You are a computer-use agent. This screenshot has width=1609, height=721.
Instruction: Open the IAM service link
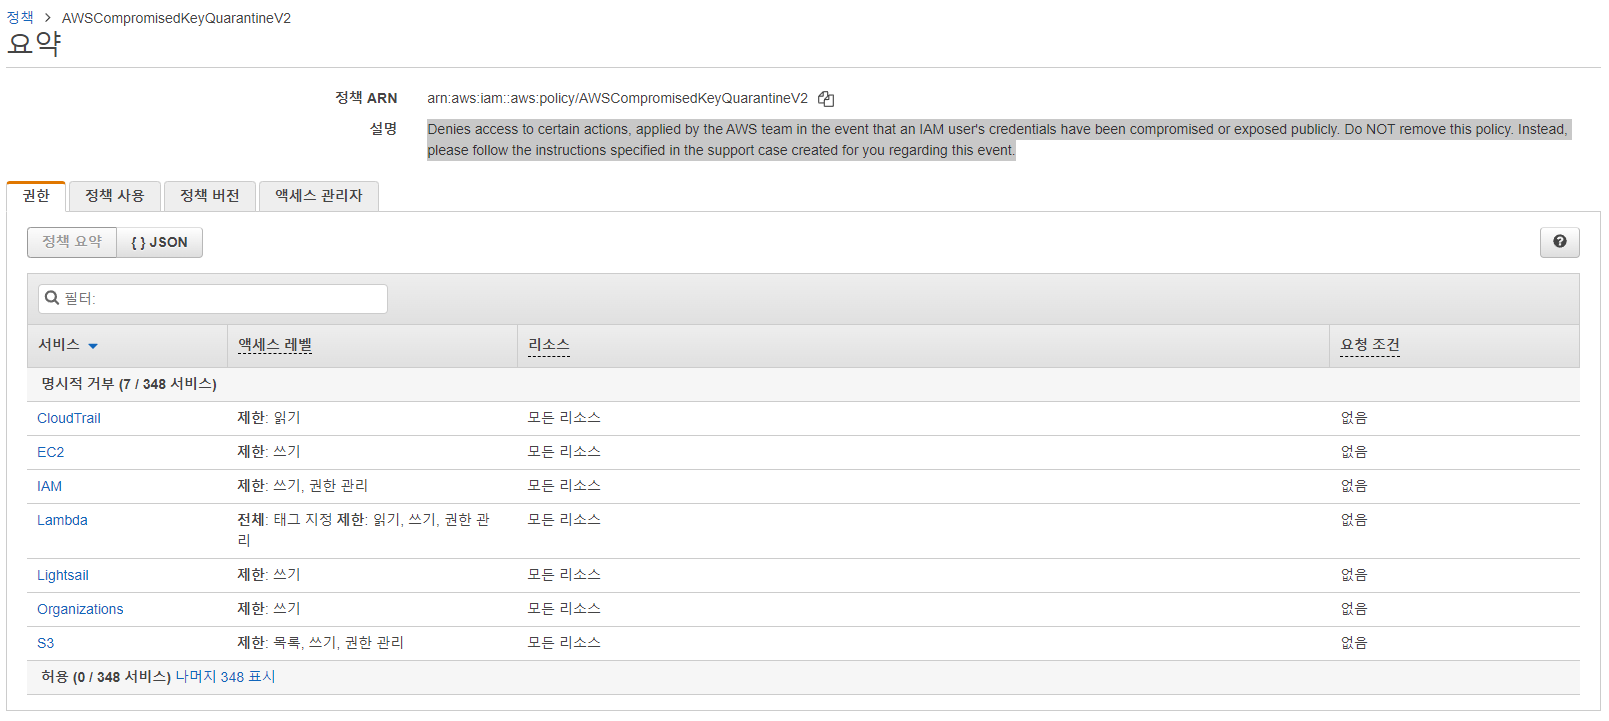50,486
